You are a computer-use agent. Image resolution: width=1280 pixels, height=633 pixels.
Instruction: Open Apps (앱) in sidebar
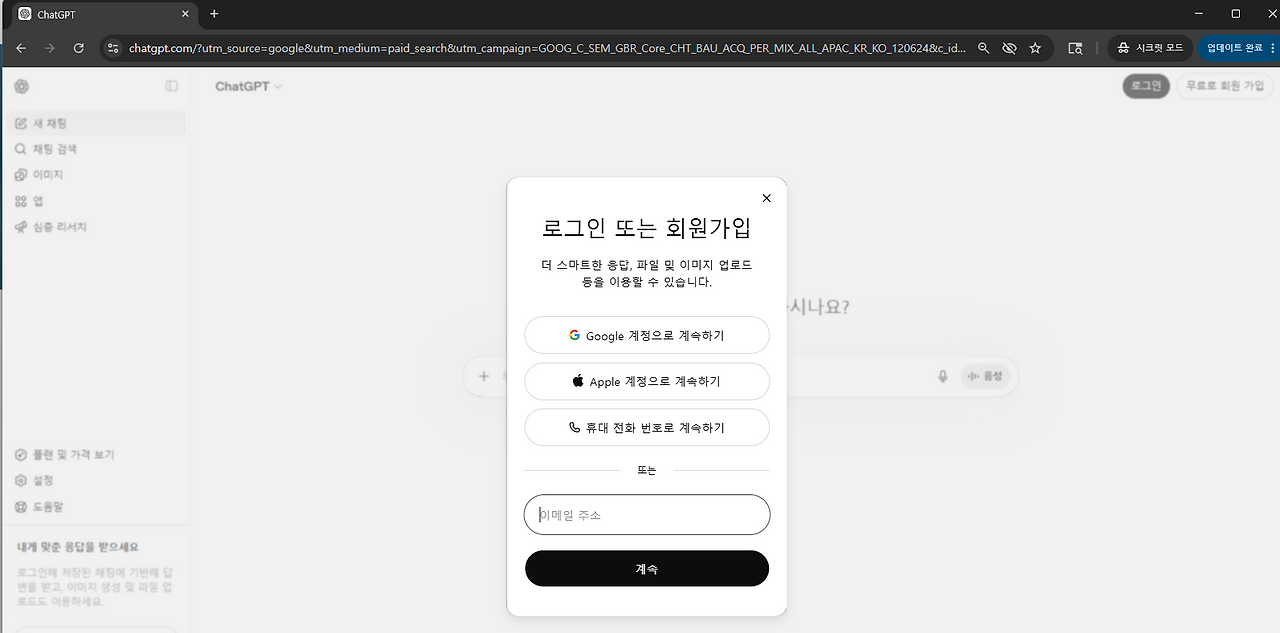point(96,201)
